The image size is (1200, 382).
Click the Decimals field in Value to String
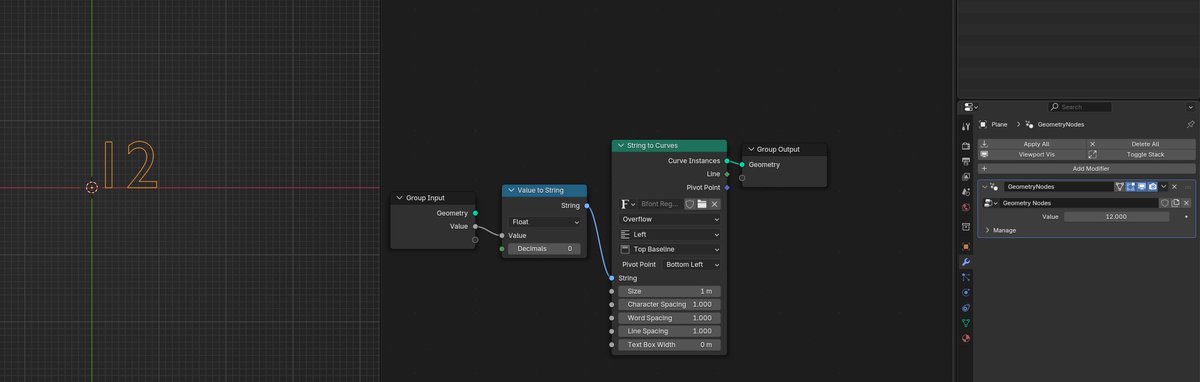point(545,249)
